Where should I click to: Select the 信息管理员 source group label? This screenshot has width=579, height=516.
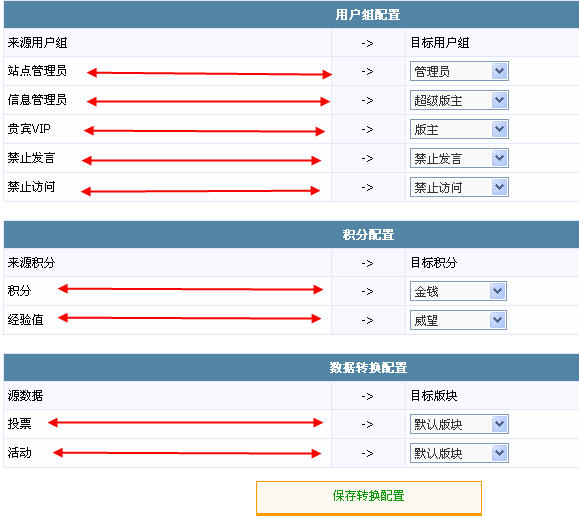point(37,100)
